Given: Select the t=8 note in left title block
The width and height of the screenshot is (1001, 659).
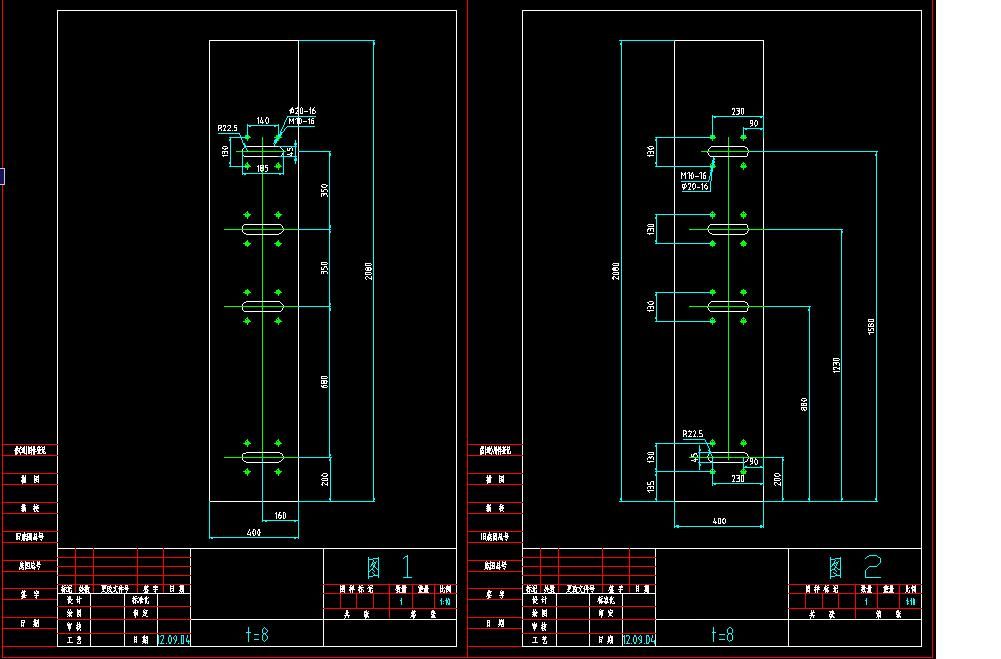Looking at the screenshot, I should pyautogui.click(x=256, y=633).
